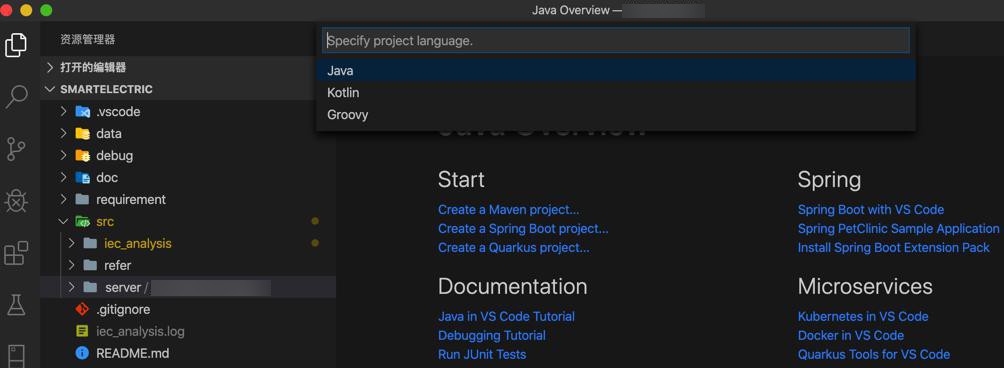Screen dimensions: 1004x368
Task: Open Spring Boot with VS Code link
Action: [870, 209]
